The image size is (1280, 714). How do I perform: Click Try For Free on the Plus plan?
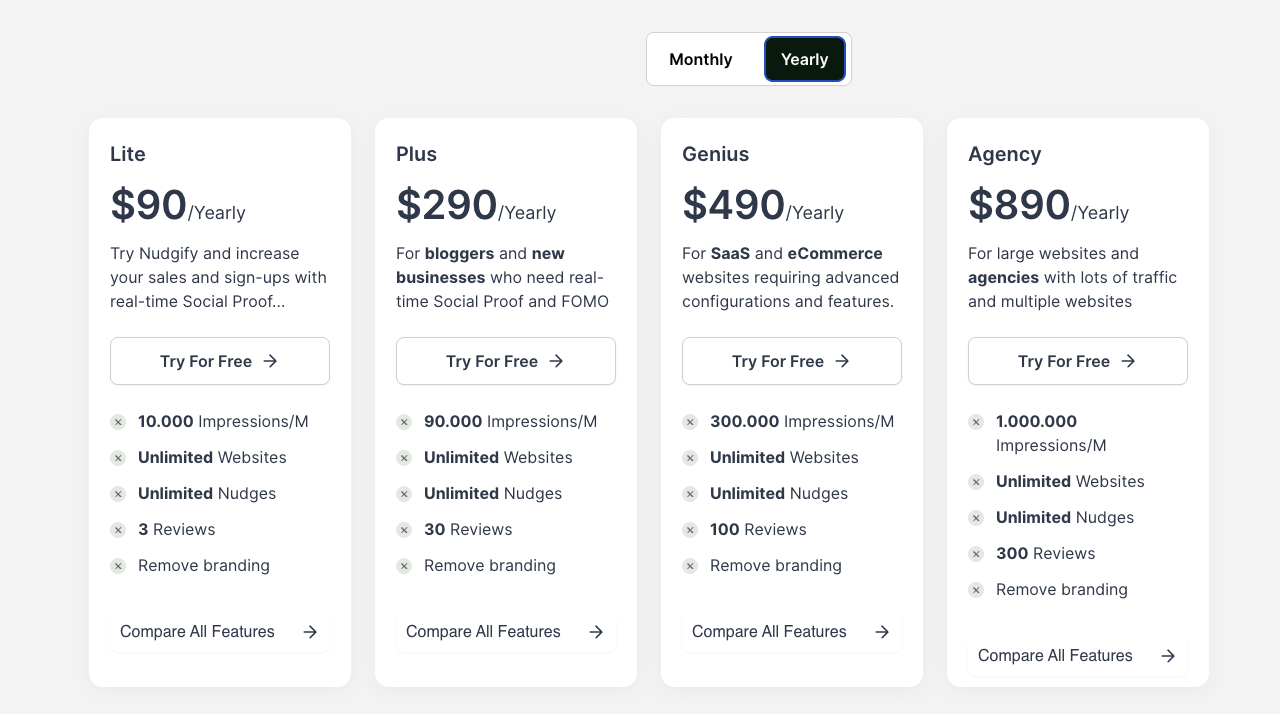tap(506, 361)
